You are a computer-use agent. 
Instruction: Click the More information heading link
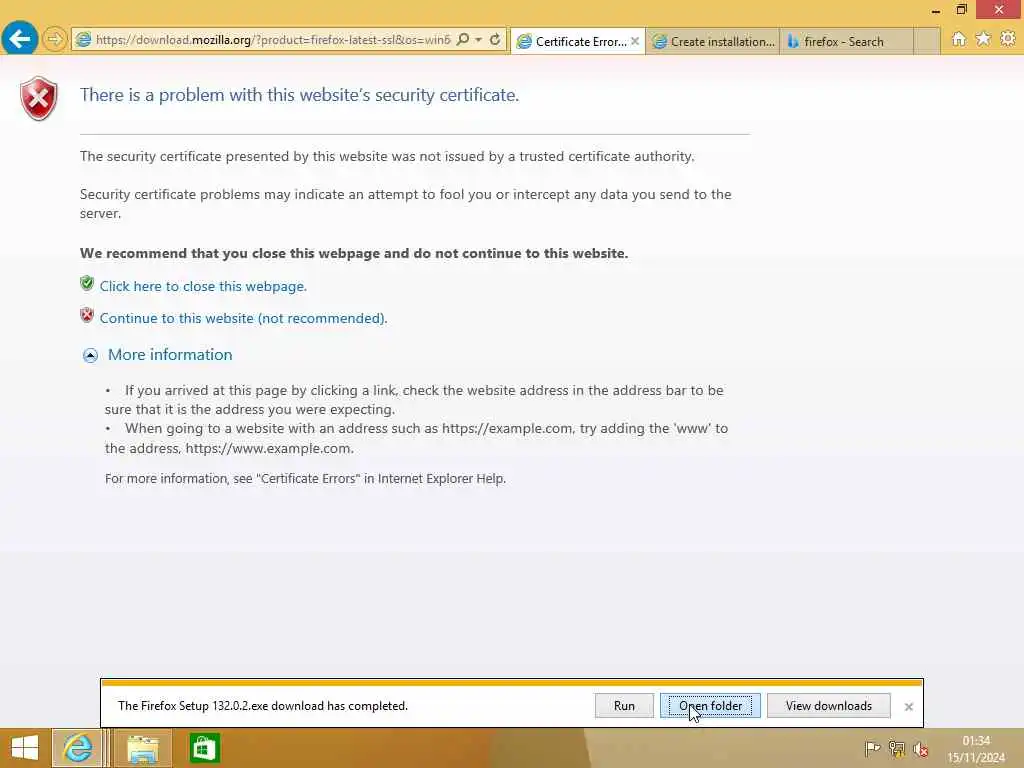(170, 355)
